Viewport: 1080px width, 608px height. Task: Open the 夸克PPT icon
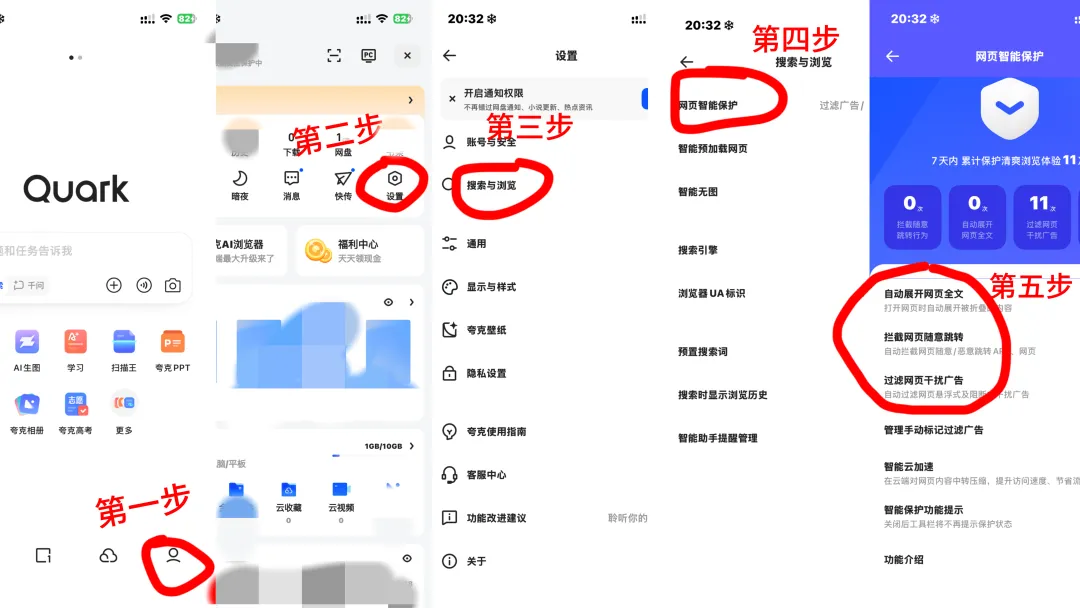(172, 342)
